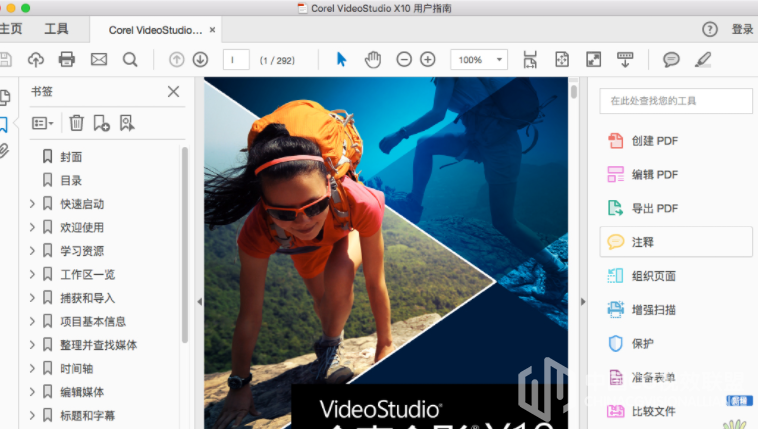Image resolution: width=758 pixels, height=429 pixels.
Task: Click the fit width scrolling icon
Action: [x=530, y=59]
